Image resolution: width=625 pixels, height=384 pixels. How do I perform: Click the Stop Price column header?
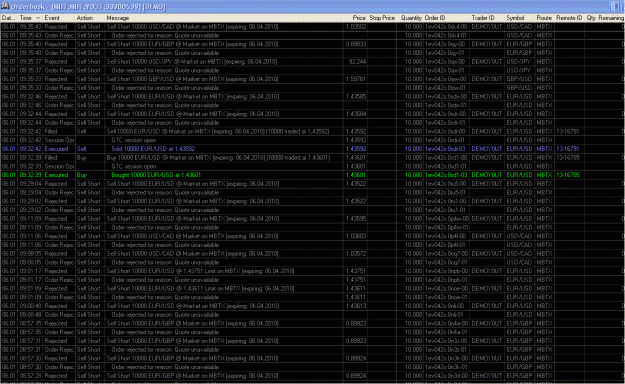coord(382,18)
